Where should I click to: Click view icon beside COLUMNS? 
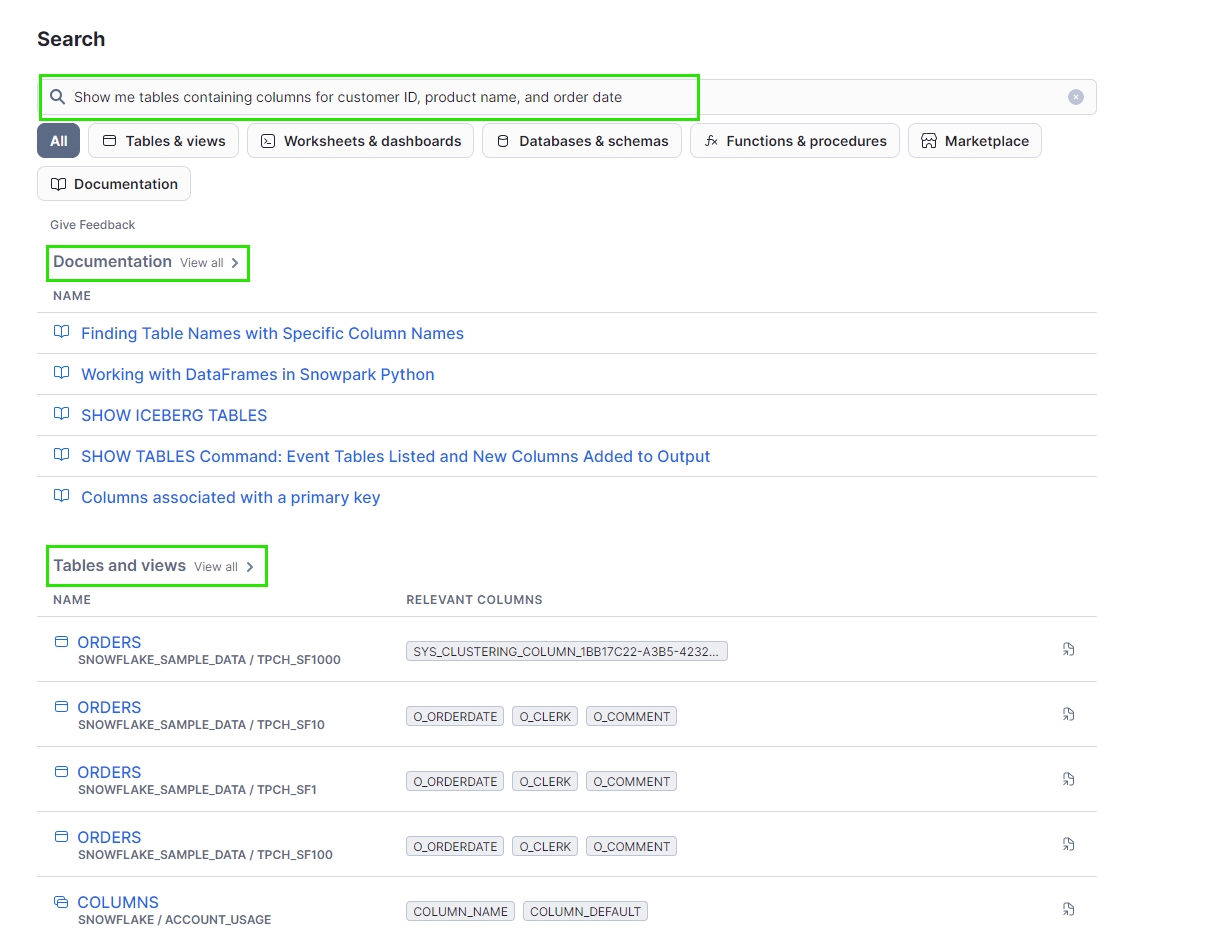click(x=61, y=901)
